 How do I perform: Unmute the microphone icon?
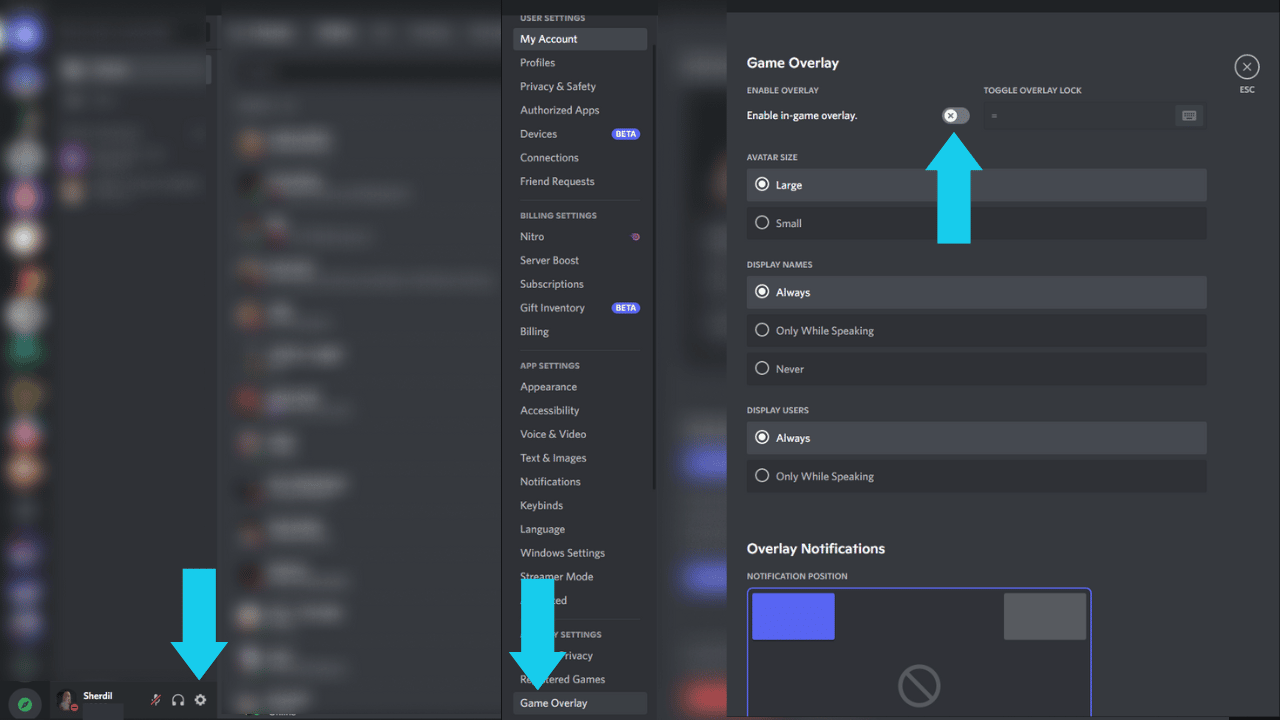[x=155, y=700]
